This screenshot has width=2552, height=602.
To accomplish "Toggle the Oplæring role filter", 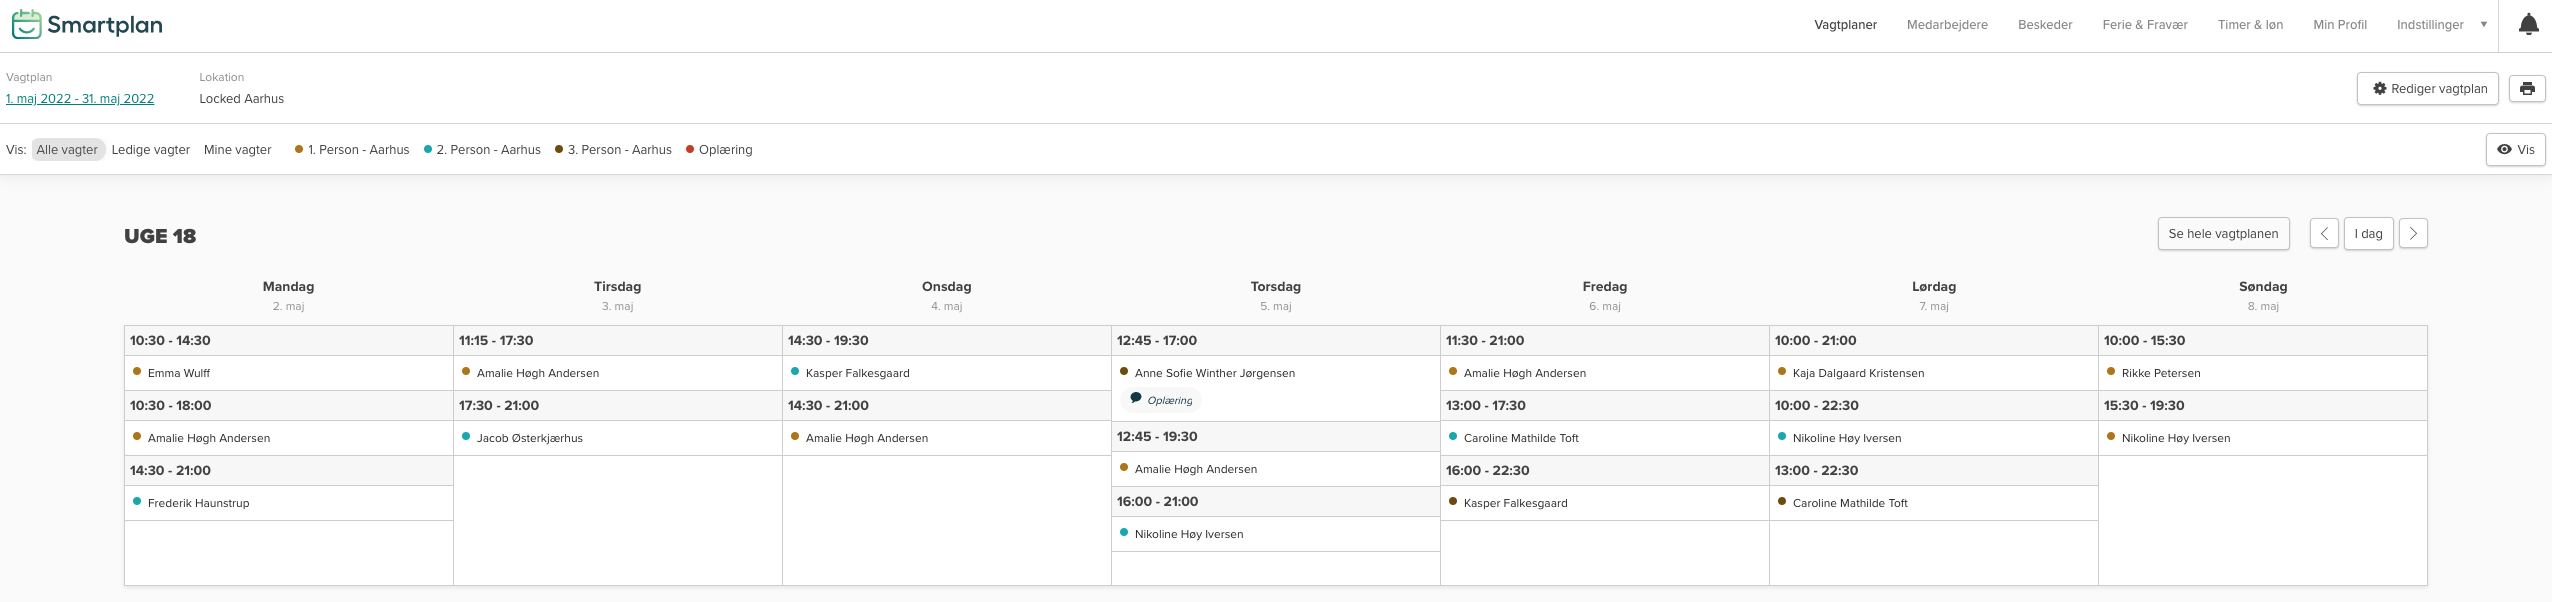I will (x=719, y=149).
